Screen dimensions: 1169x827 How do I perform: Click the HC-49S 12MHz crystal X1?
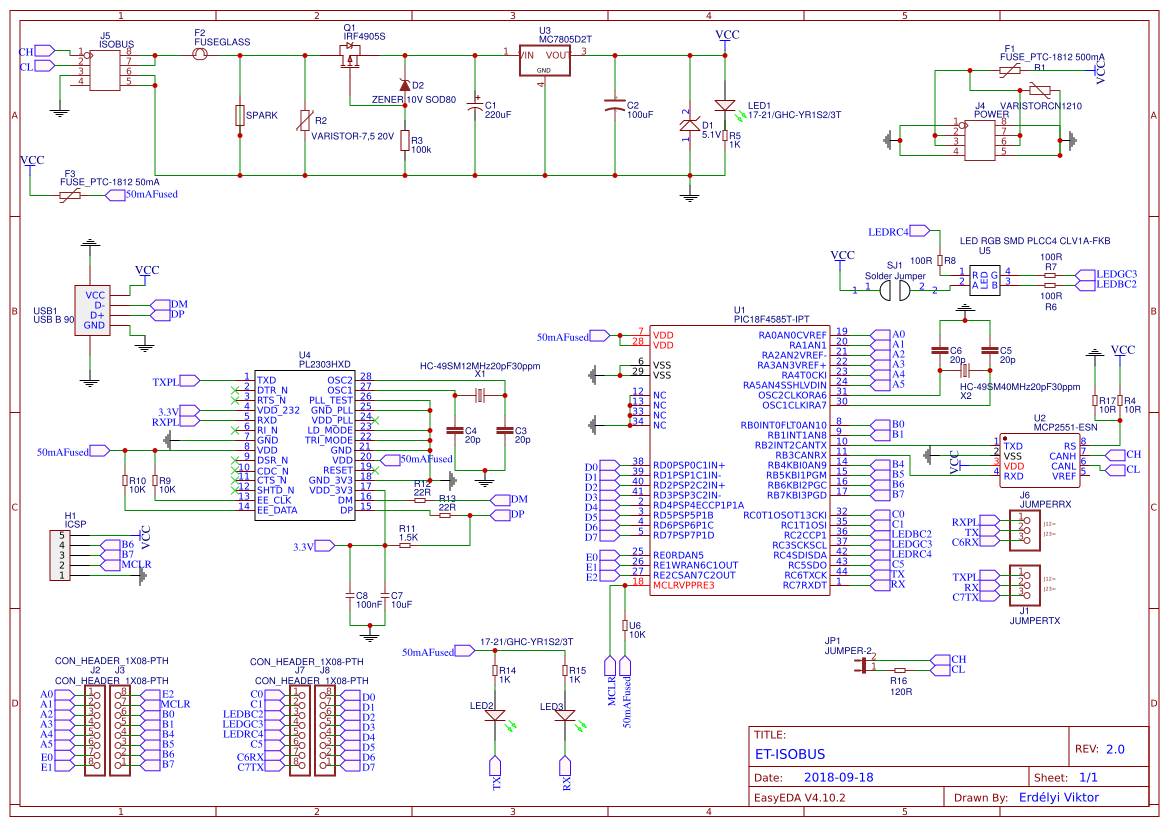pos(480,395)
